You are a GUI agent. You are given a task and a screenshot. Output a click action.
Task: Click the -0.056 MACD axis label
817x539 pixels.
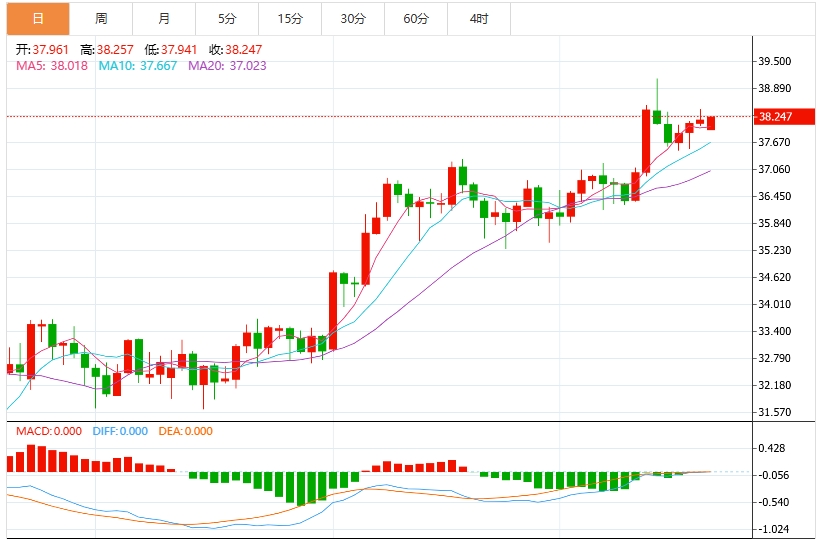pyautogui.click(x=773, y=475)
